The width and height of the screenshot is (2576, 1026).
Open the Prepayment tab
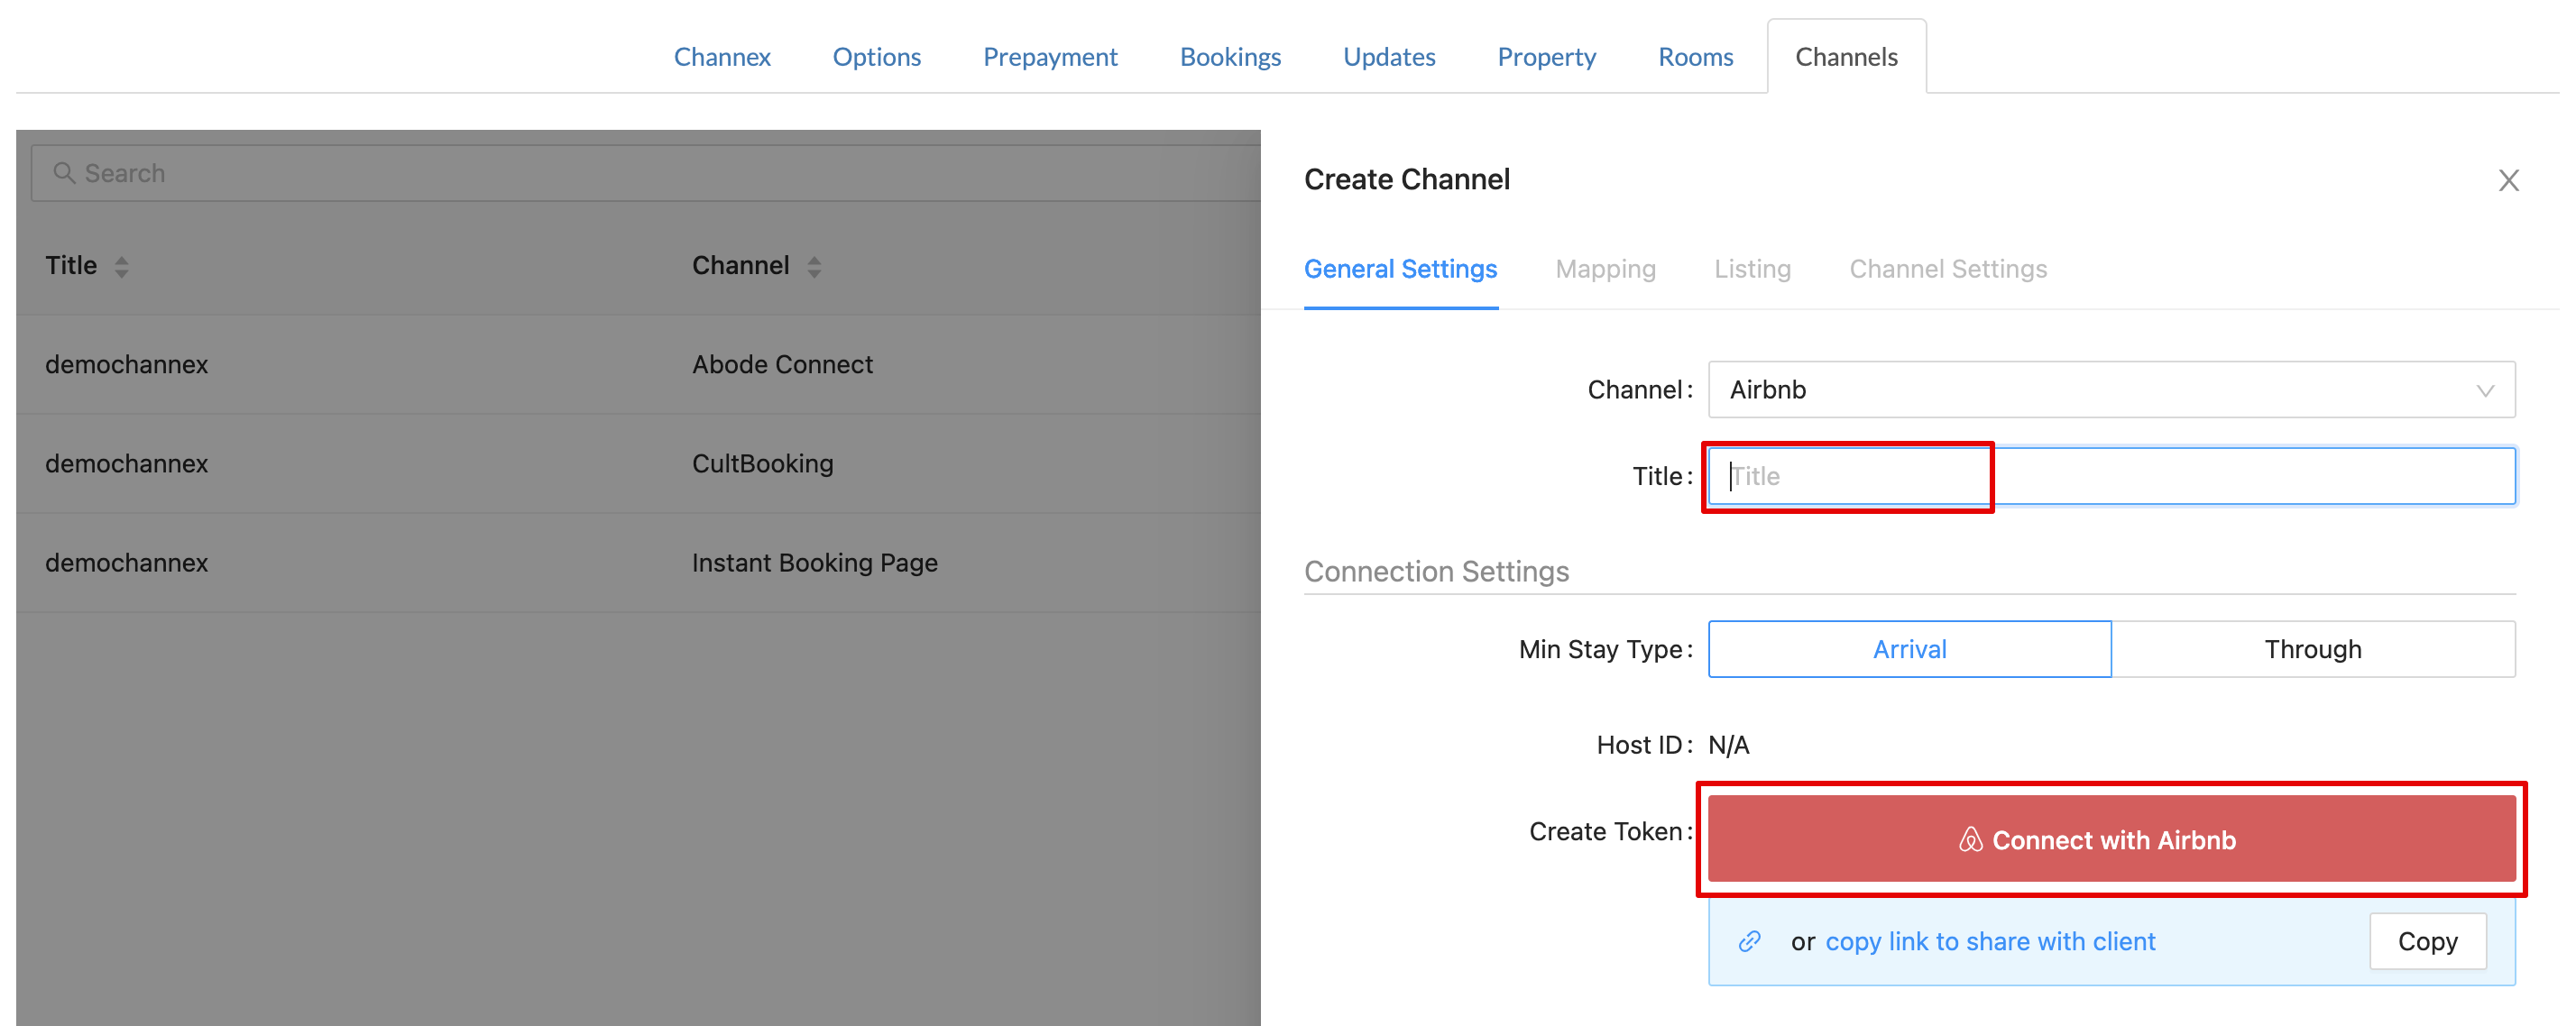pos(1049,57)
